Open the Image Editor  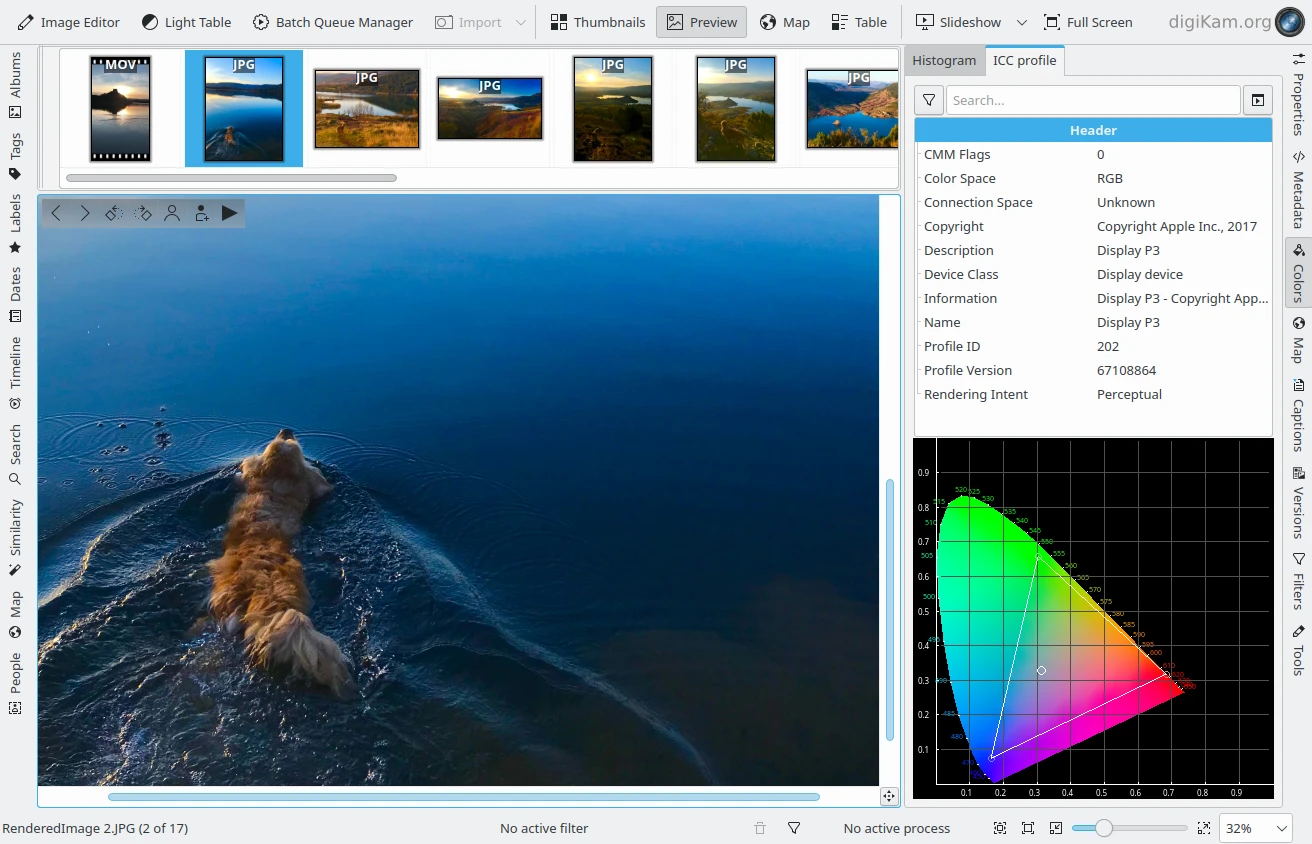point(69,22)
